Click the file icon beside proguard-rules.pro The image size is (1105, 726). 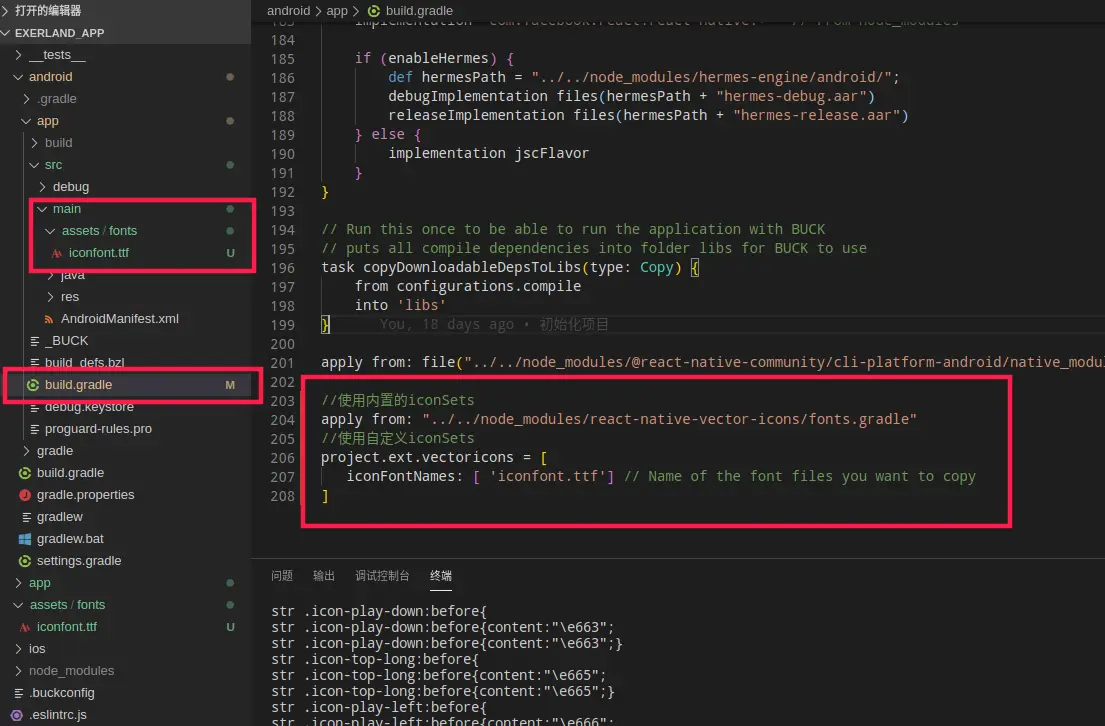coord(34,429)
